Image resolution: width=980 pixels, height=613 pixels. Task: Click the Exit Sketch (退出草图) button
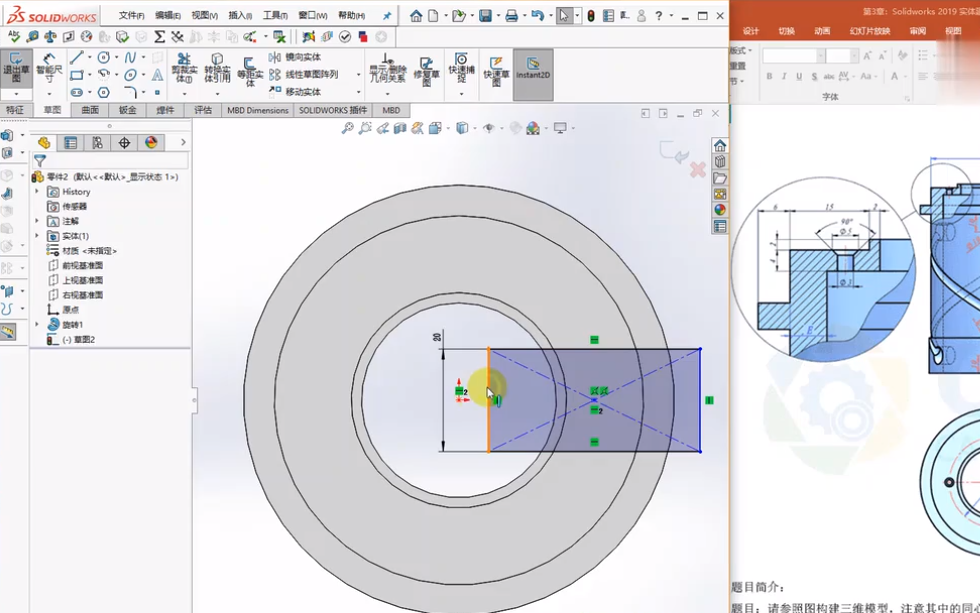click(x=16, y=67)
